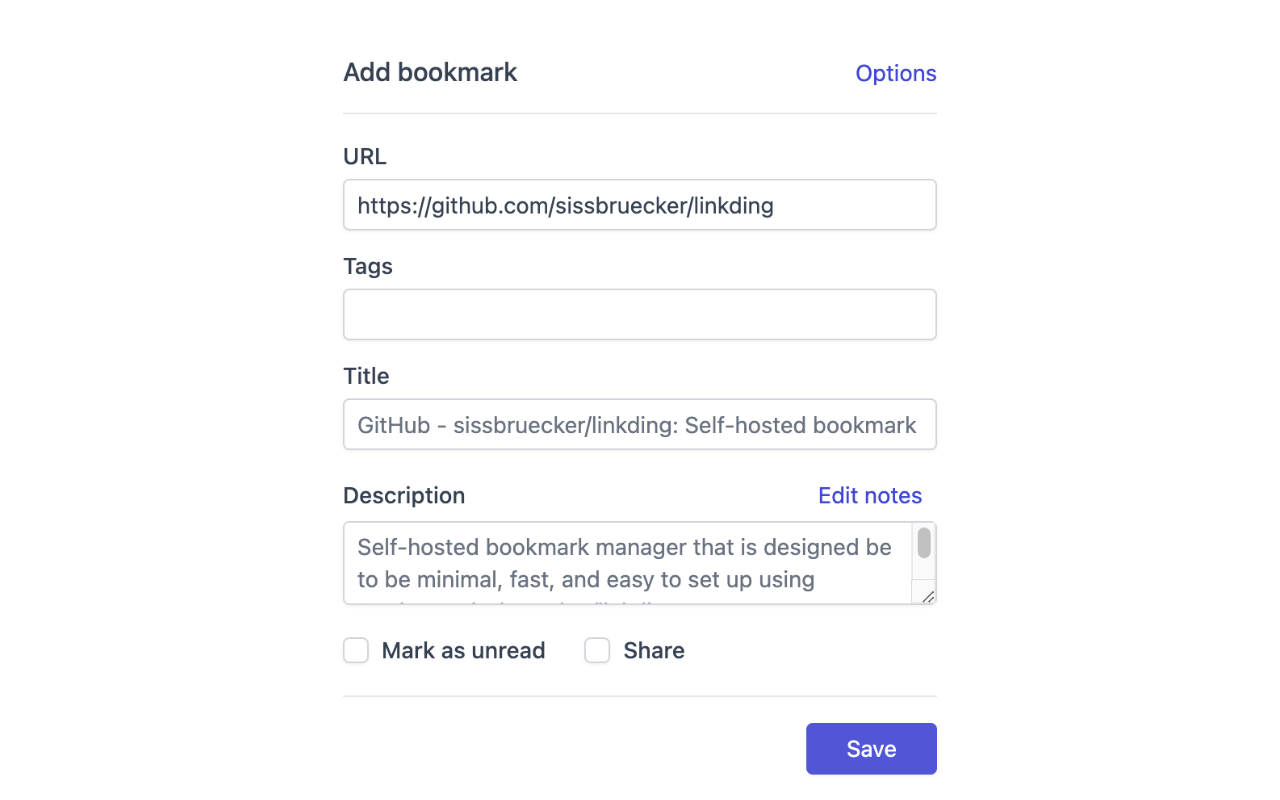Click the Save button
The height and width of the screenshot is (800, 1280).
point(870,748)
